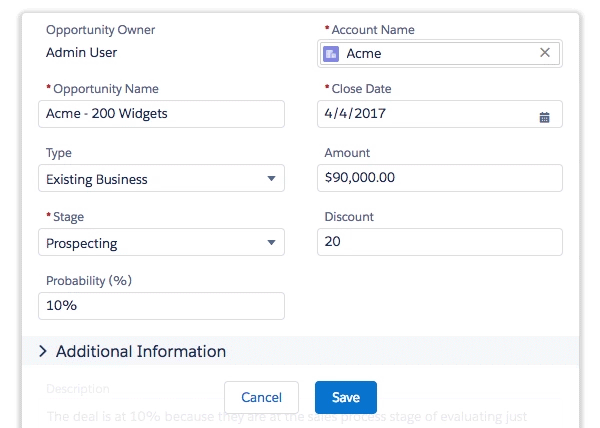600x428 pixels.
Task: Click the Probability (%) field
Action: click(161, 306)
